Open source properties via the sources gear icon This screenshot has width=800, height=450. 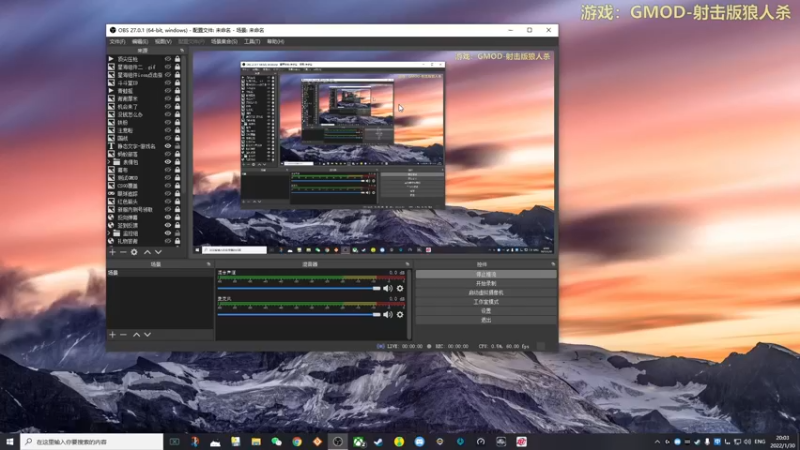coord(134,252)
